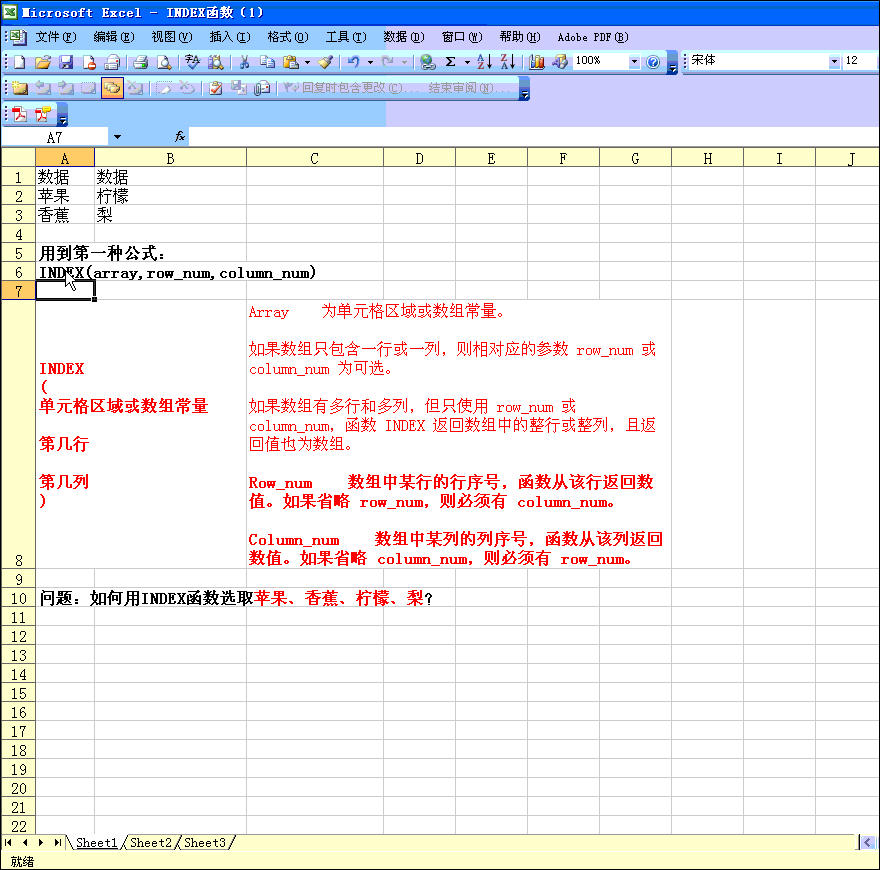
Task: Open the Chart Wizard icon
Action: (538, 62)
